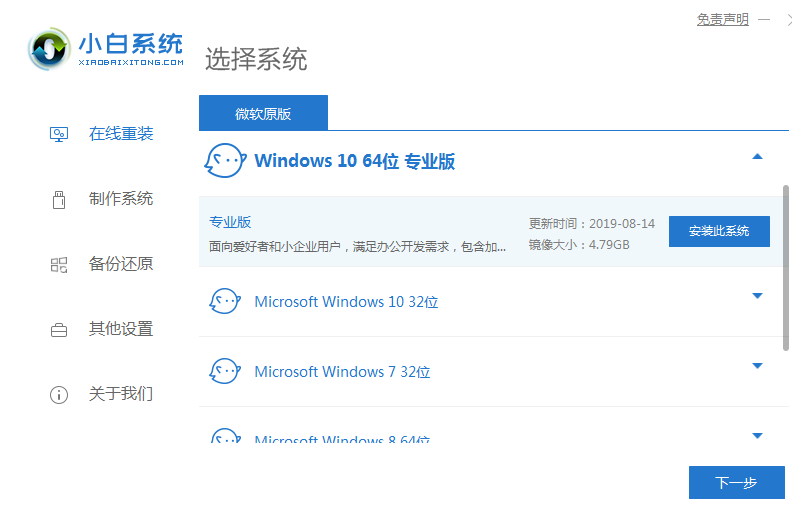This screenshot has width=797, height=512.
Task: Expand the Microsoft Windows 7 32位 row
Action: pyautogui.click(x=757, y=366)
